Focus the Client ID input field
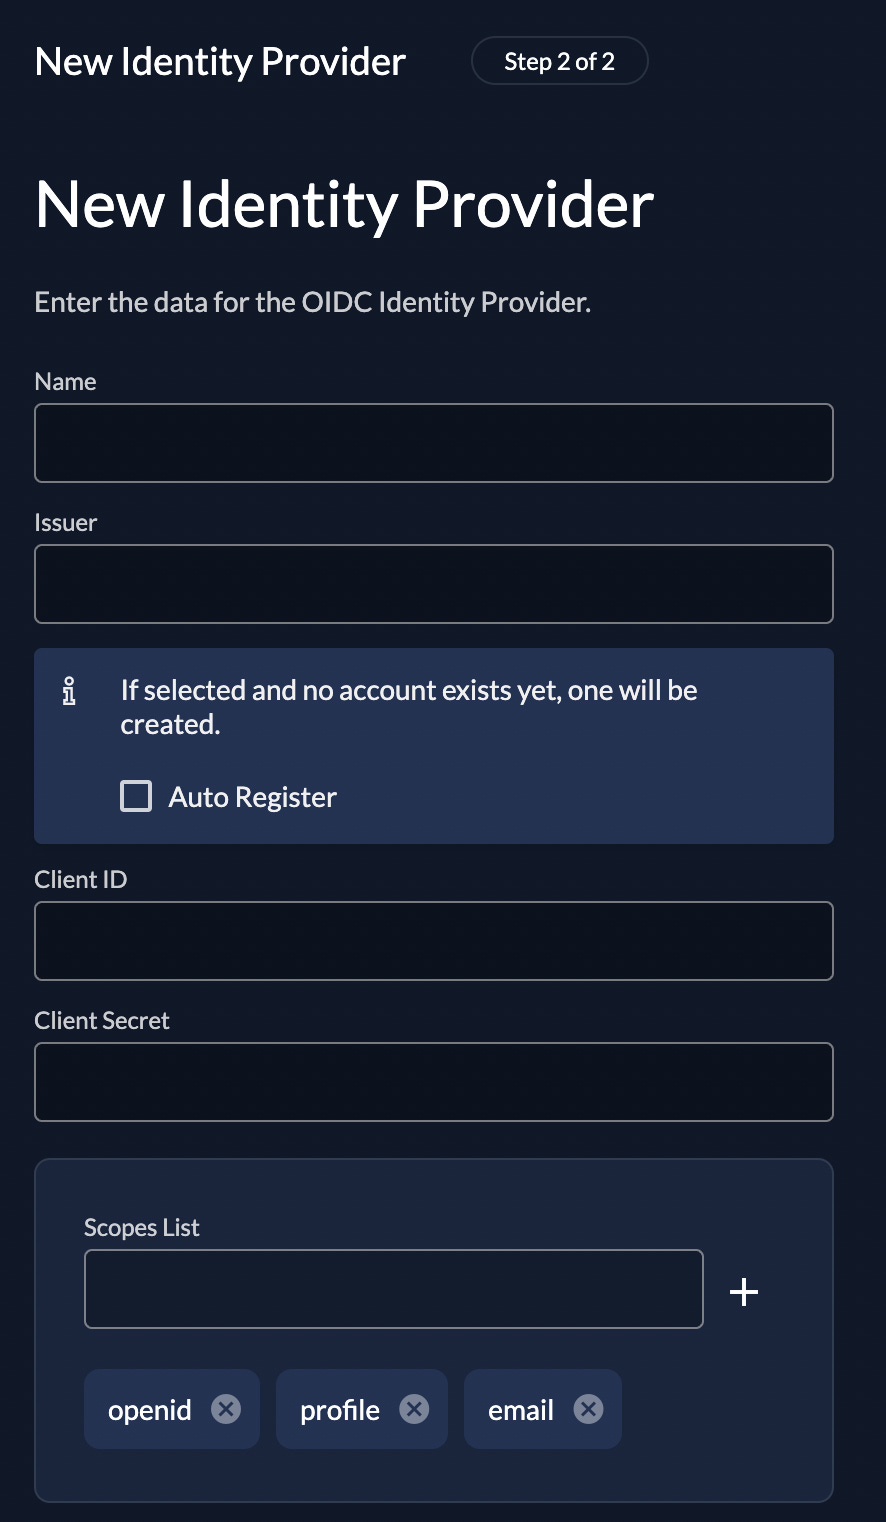 [x=434, y=940]
